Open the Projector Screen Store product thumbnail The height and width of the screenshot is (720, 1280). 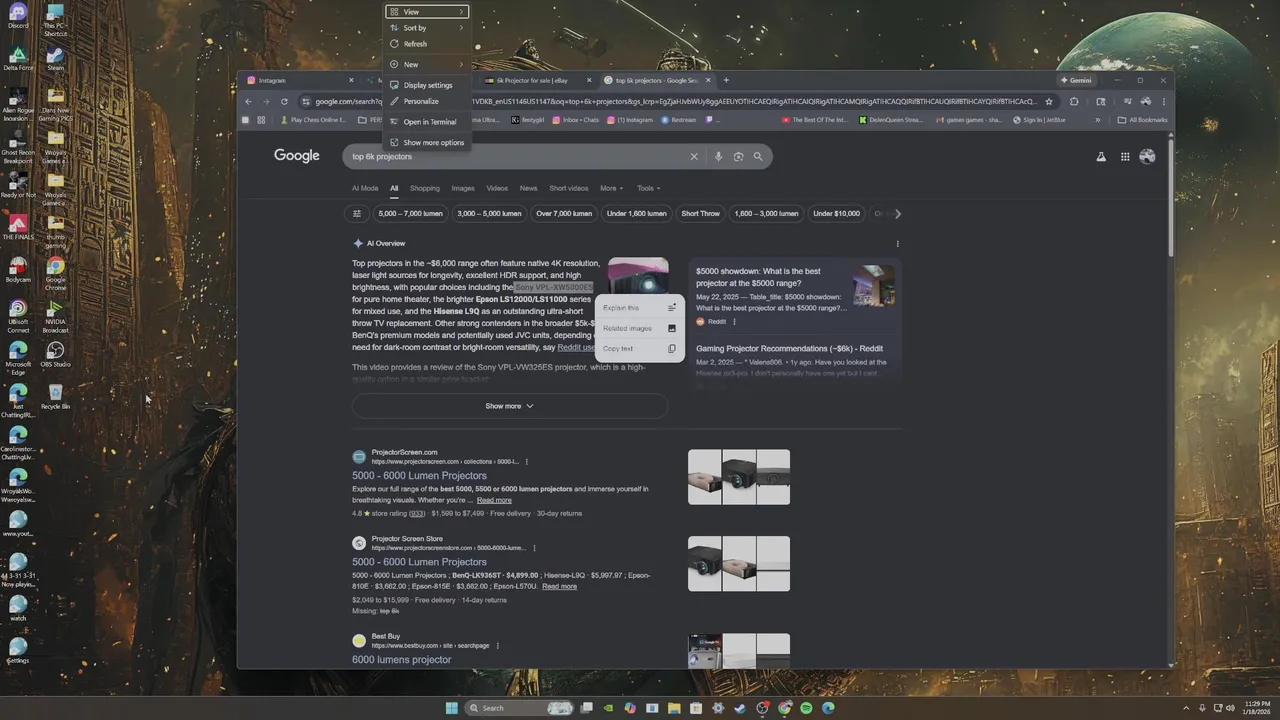[739, 563]
